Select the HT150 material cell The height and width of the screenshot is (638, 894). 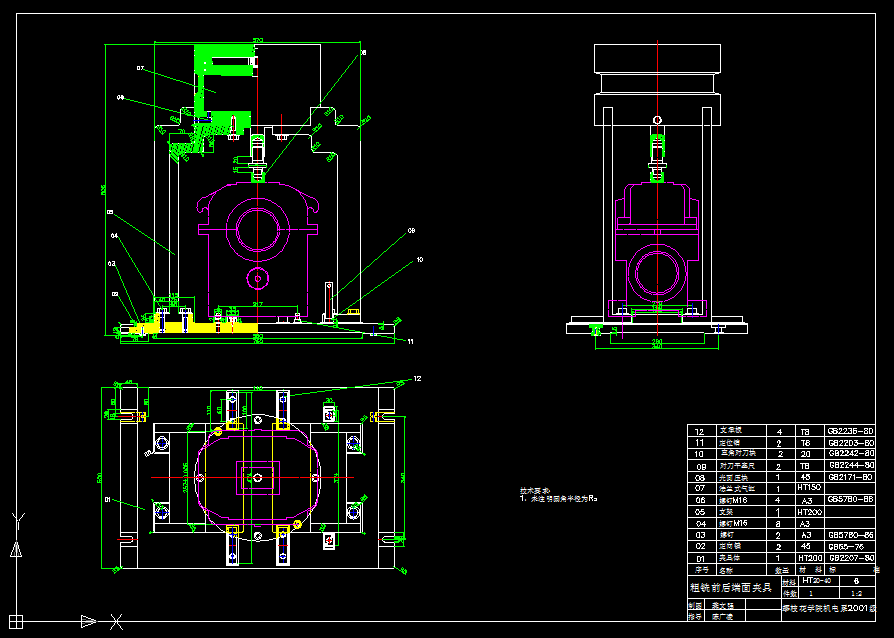point(810,488)
